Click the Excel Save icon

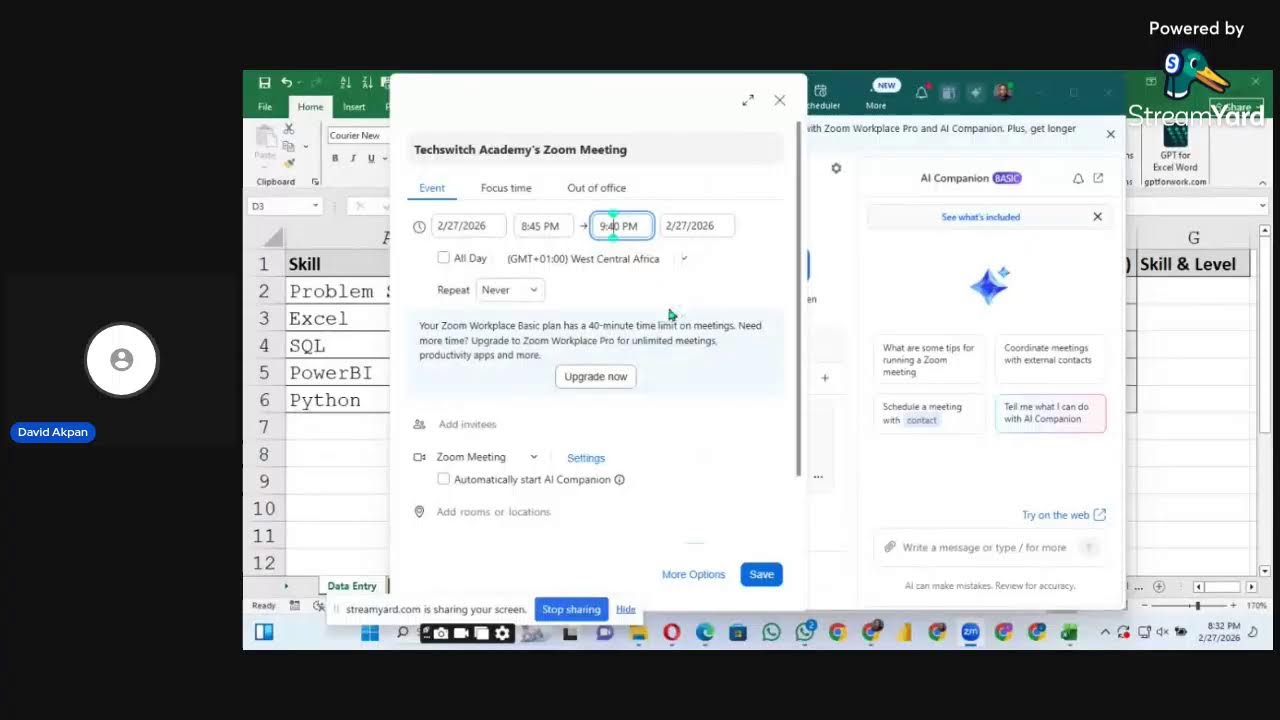264,83
